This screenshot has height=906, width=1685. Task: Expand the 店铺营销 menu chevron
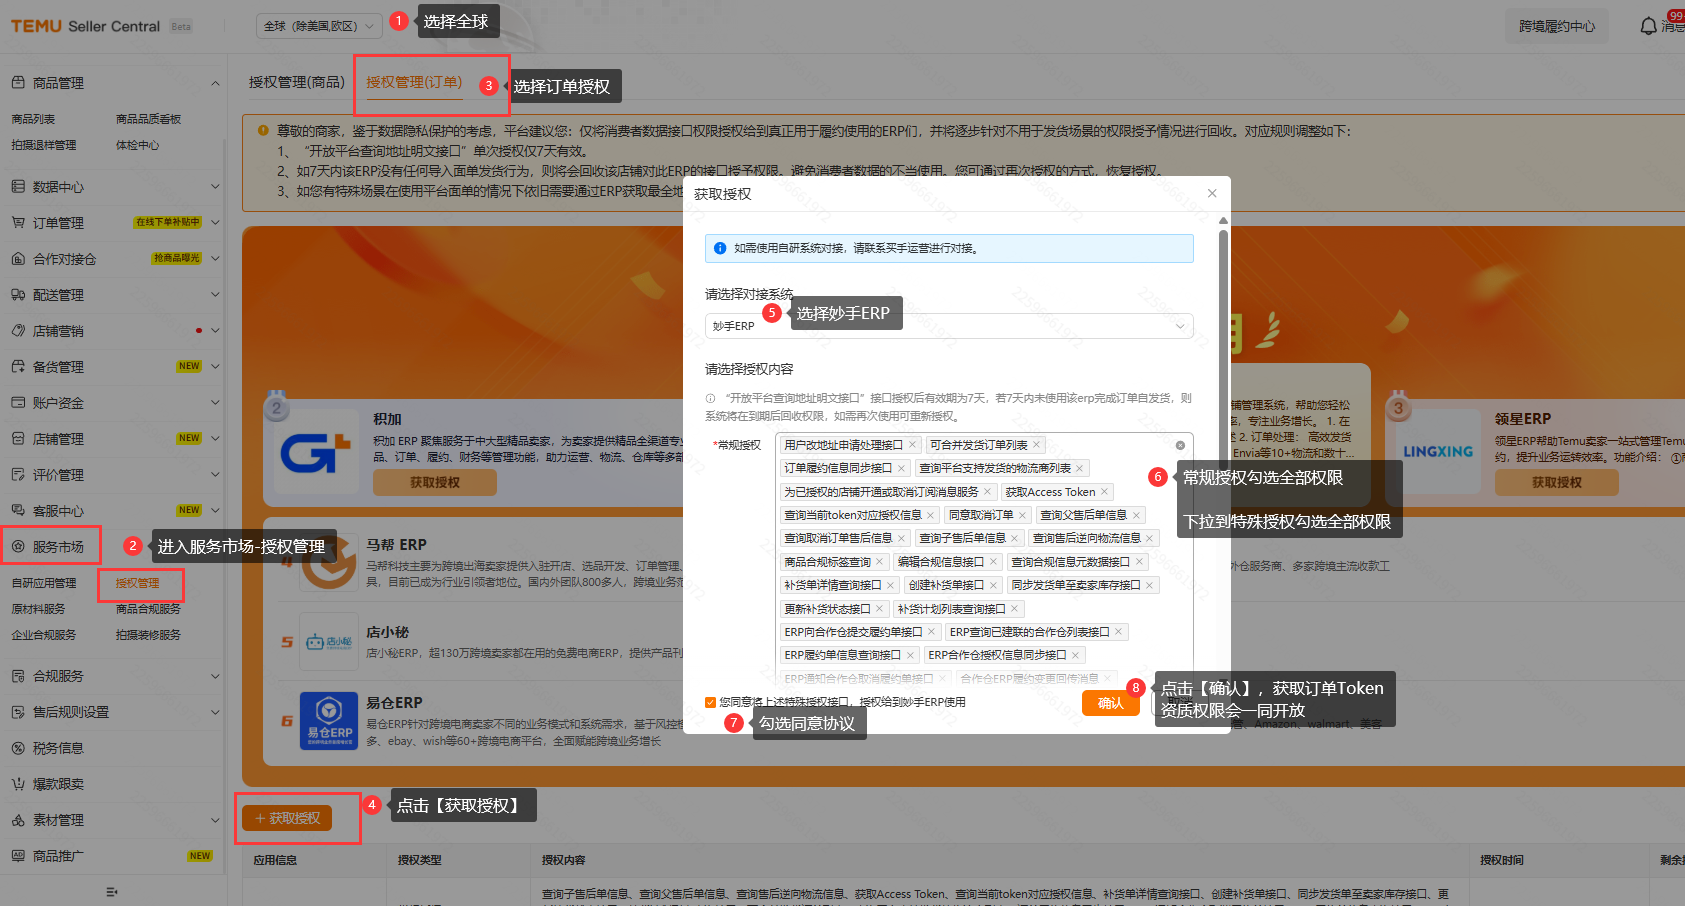click(215, 331)
